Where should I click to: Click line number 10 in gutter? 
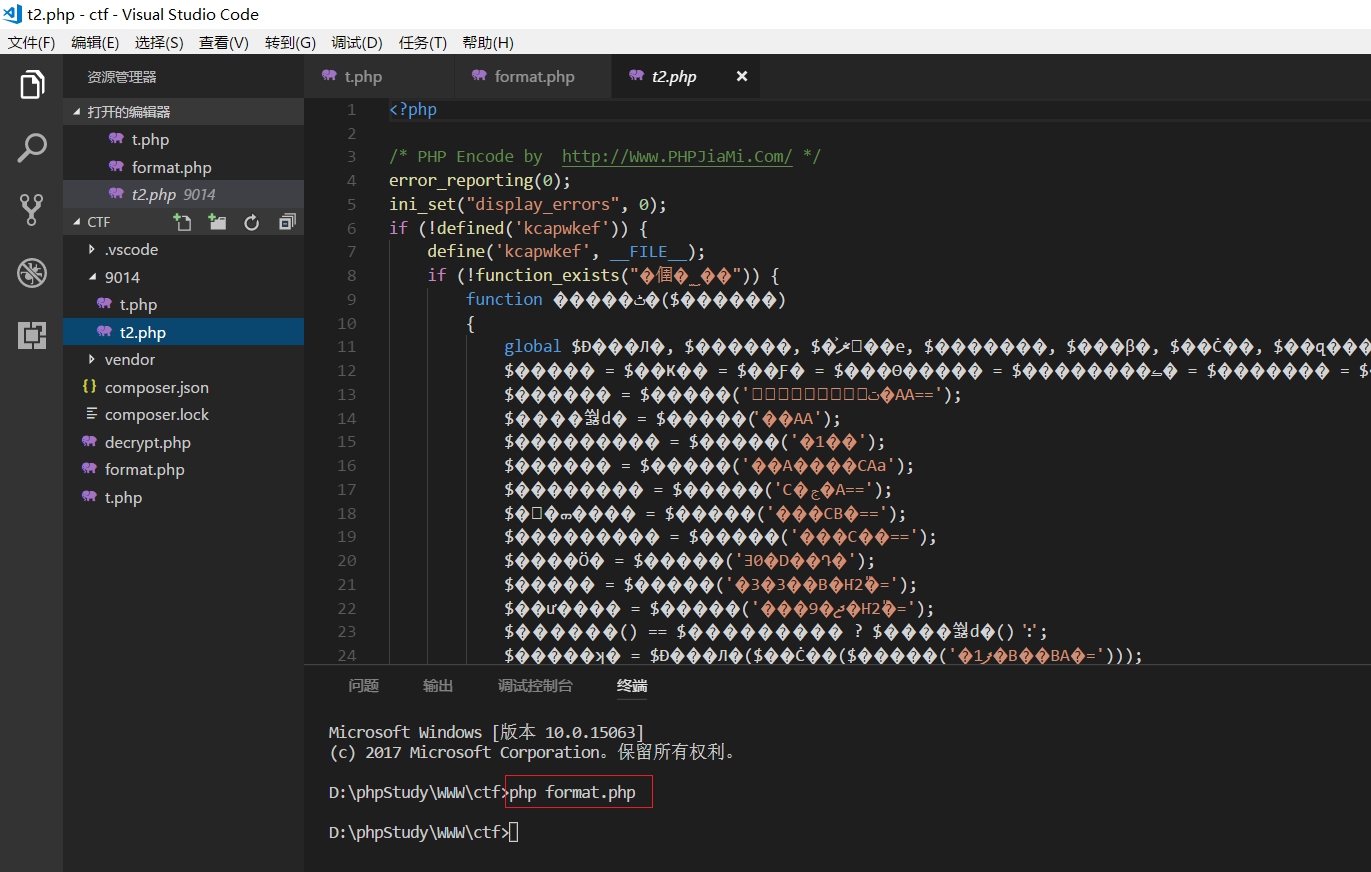(346, 323)
